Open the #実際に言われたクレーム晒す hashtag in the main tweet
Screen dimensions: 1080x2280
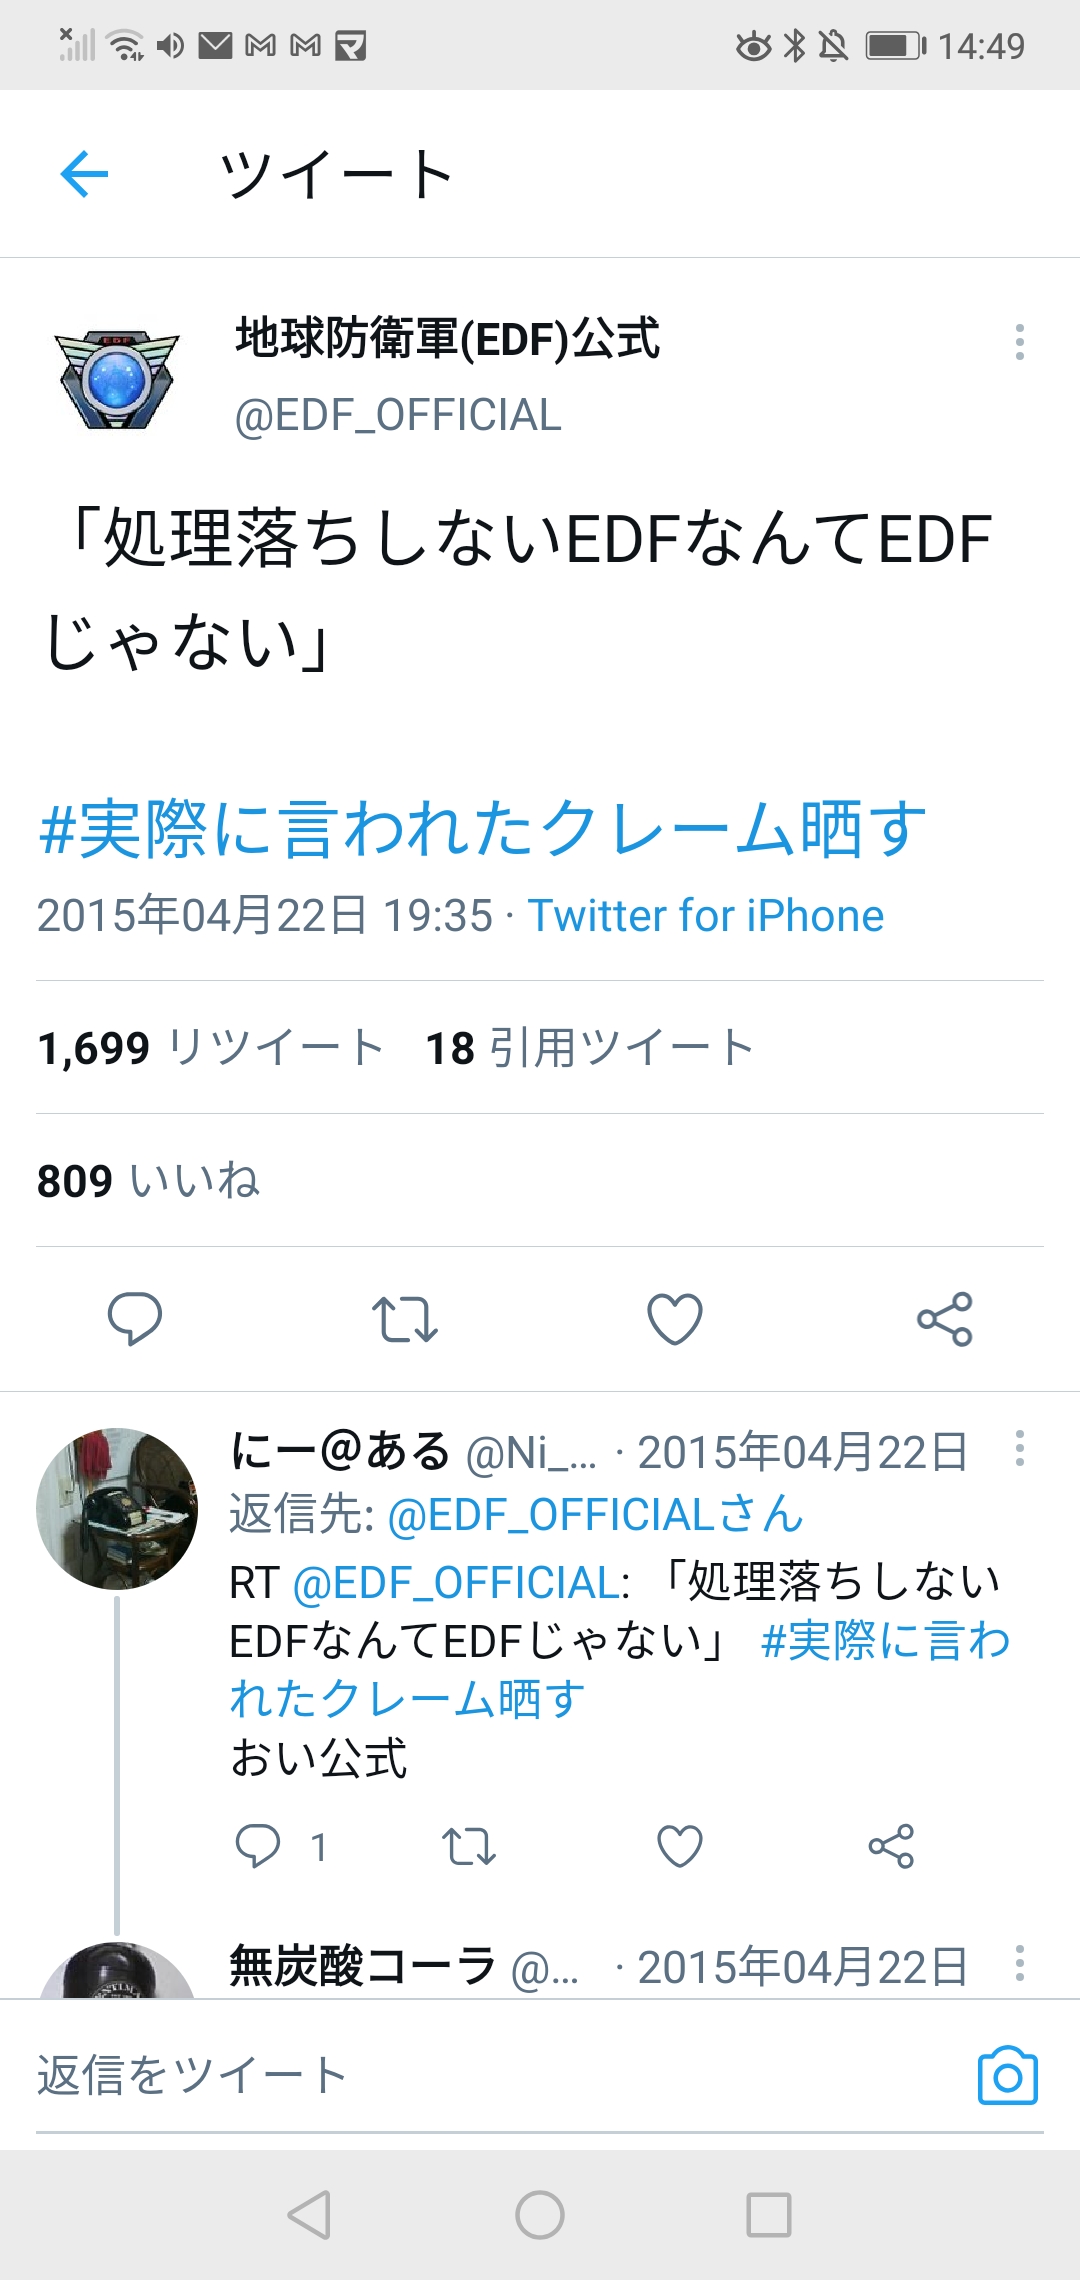[x=482, y=829]
